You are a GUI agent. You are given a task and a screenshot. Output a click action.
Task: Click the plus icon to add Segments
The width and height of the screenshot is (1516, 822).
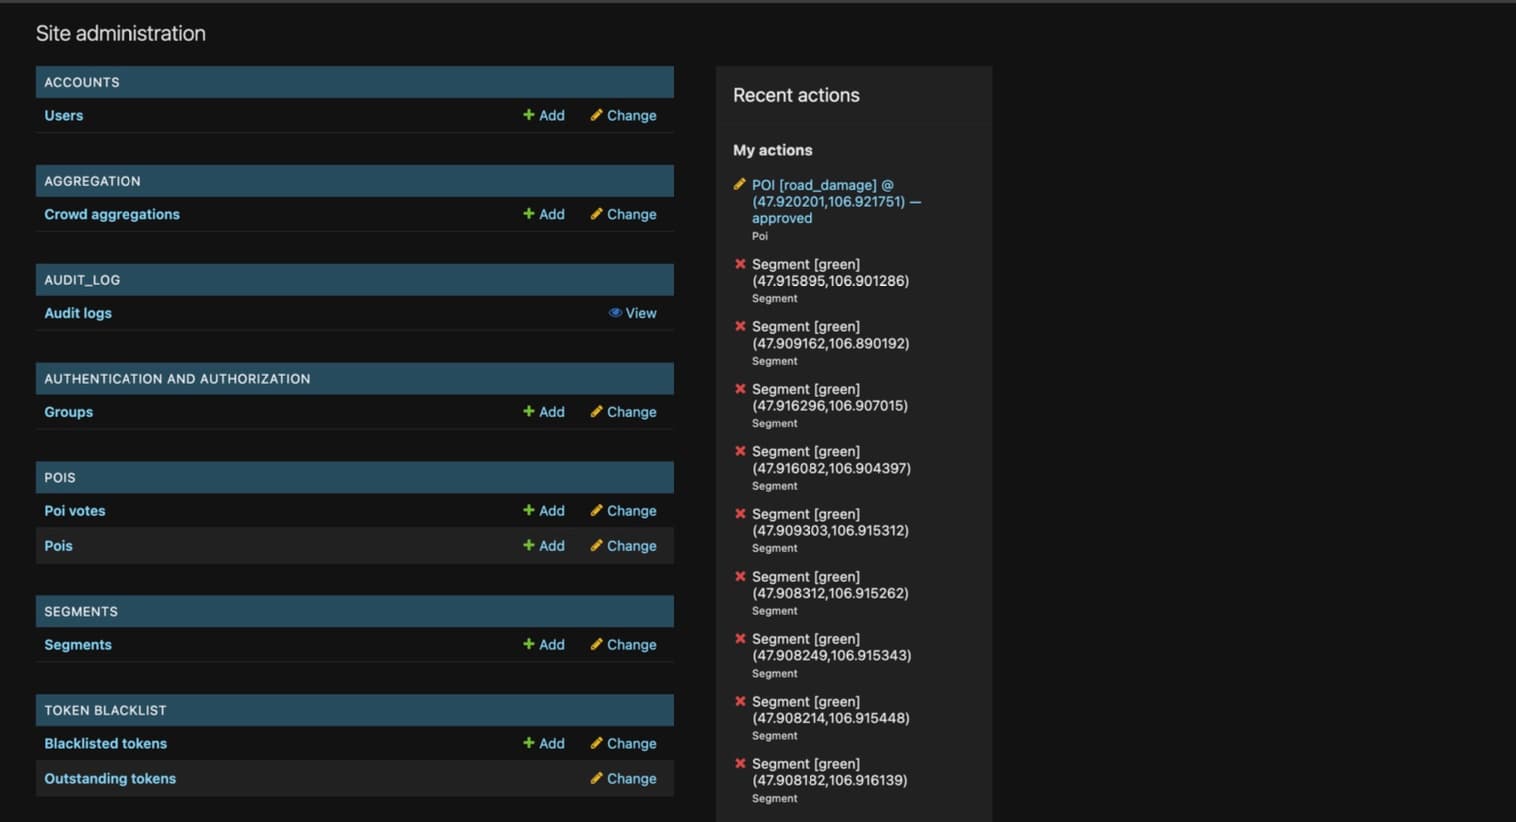click(529, 644)
